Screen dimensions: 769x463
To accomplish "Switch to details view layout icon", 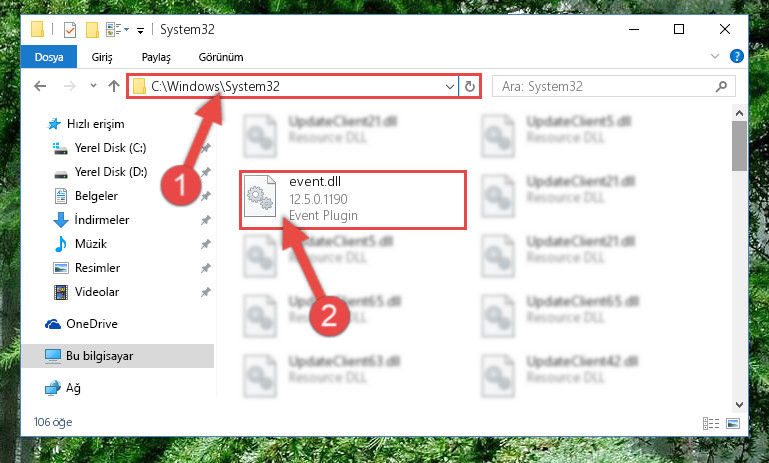I will pos(711,423).
